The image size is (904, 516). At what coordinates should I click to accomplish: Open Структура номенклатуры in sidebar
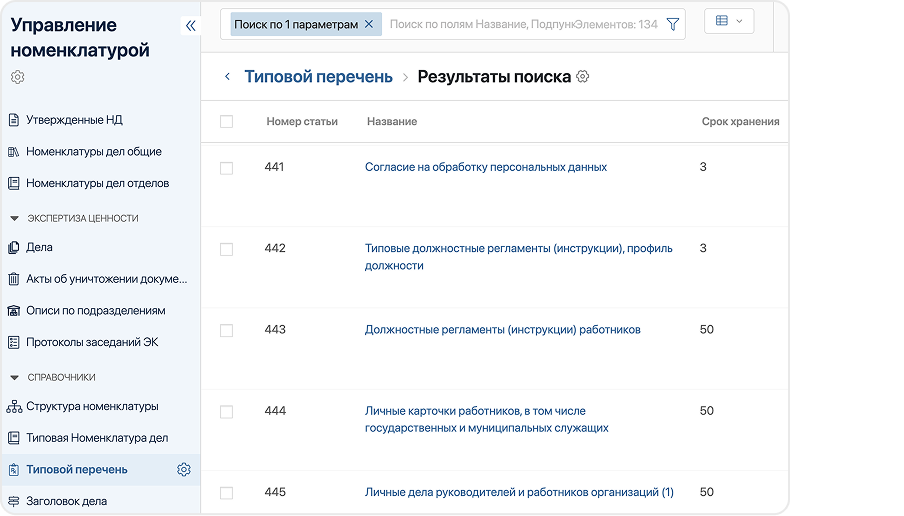pyautogui.click(x=91, y=406)
